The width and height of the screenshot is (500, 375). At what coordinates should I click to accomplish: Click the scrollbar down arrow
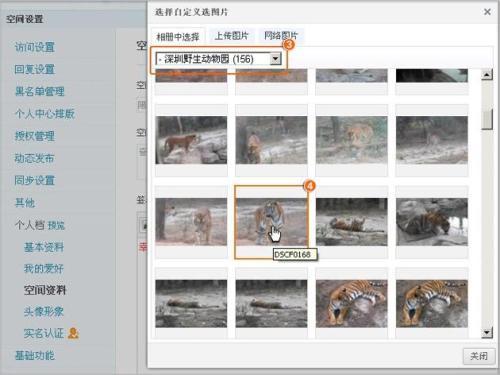click(x=487, y=332)
